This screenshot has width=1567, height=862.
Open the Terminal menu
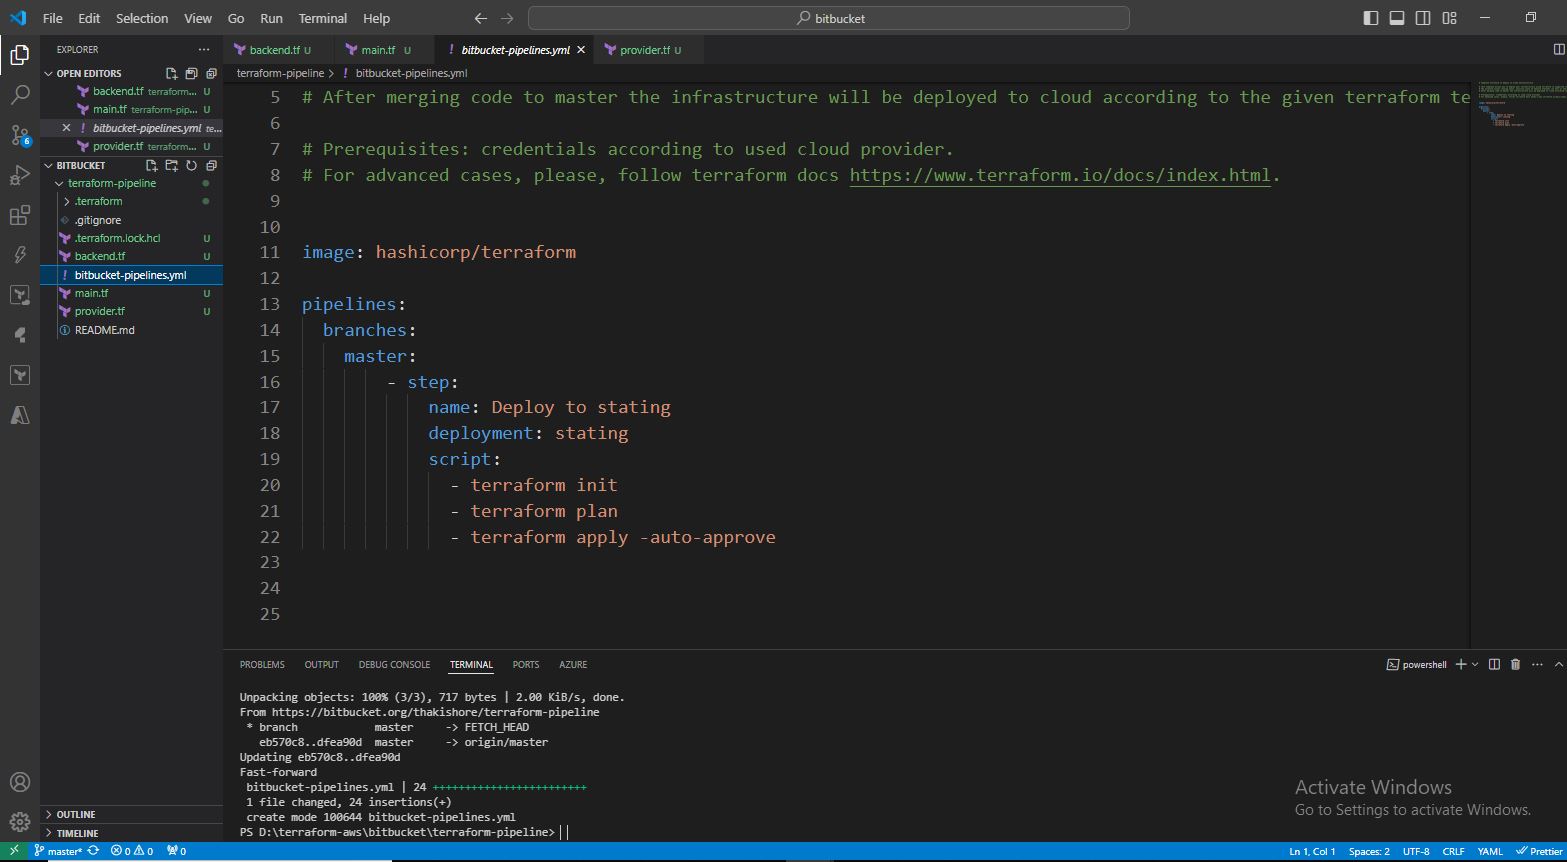[322, 18]
